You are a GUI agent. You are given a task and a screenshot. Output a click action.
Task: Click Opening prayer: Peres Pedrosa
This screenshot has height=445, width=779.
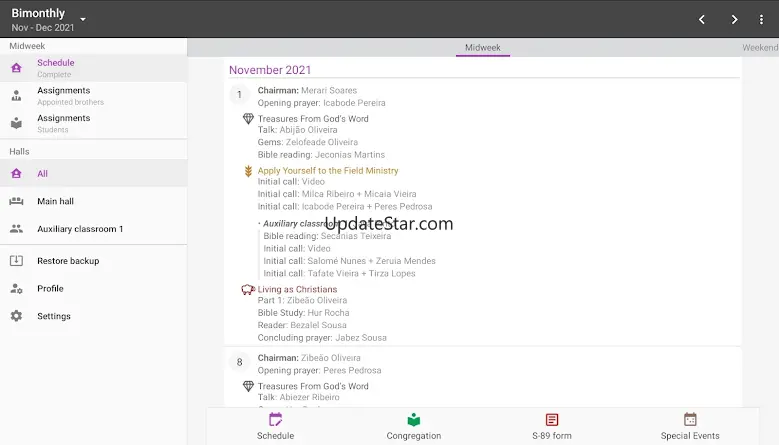[x=319, y=370]
